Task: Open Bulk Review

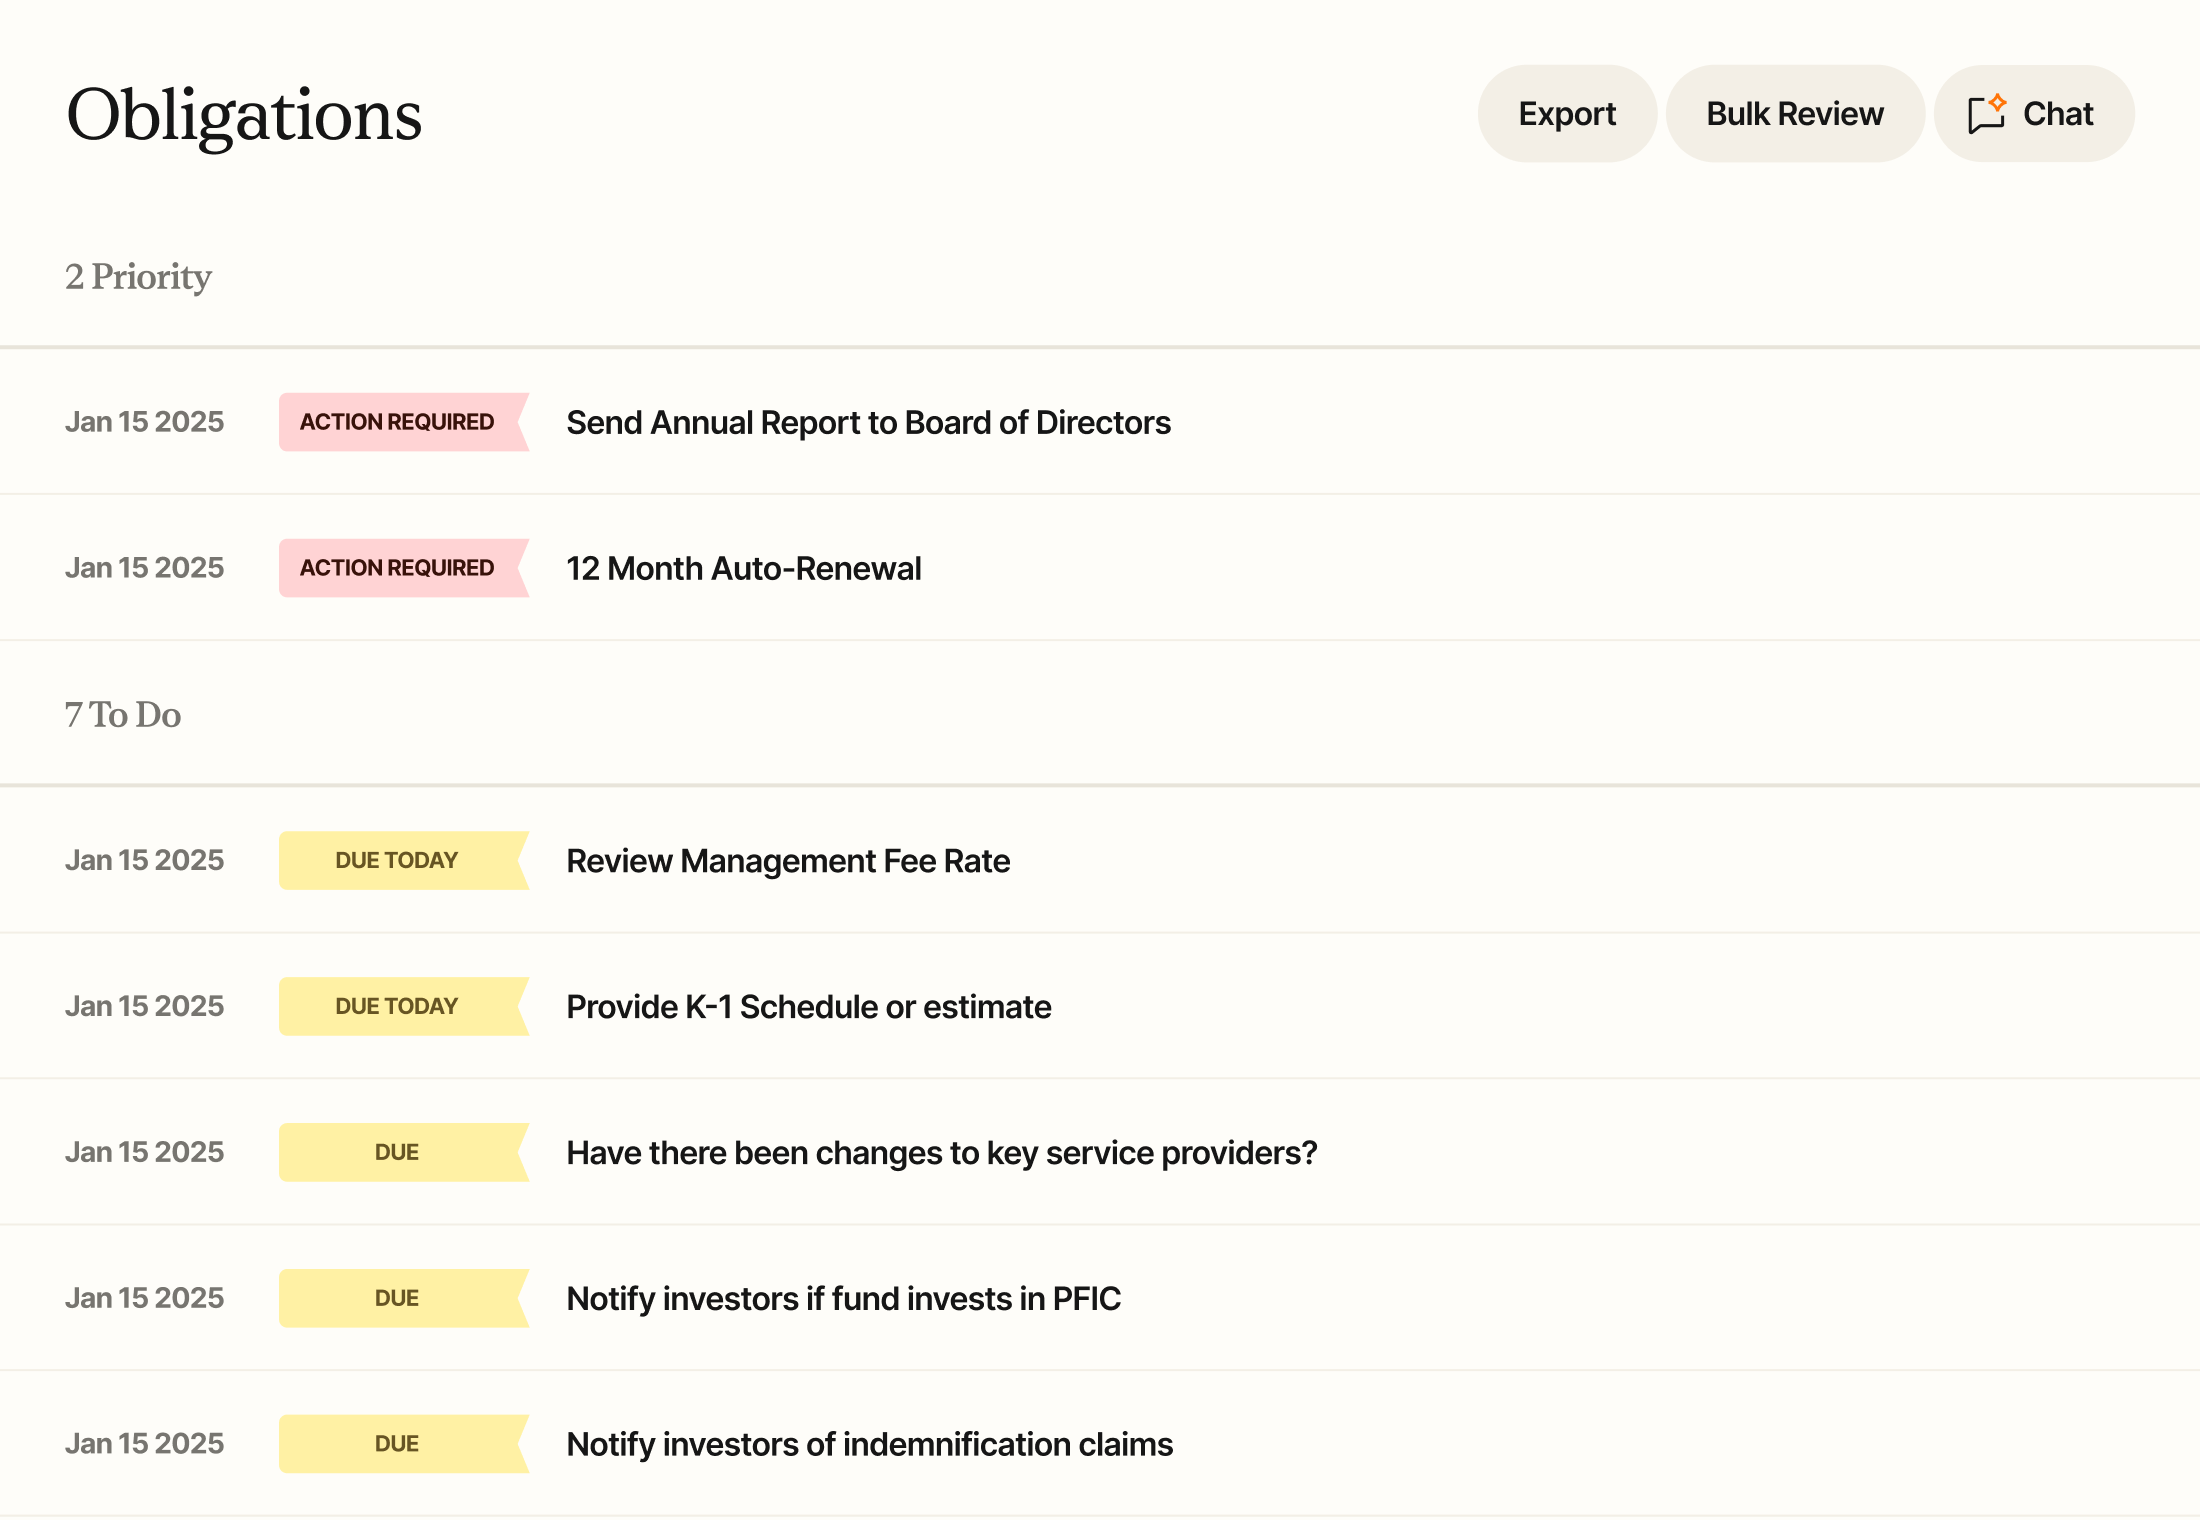Action: coord(1795,114)
